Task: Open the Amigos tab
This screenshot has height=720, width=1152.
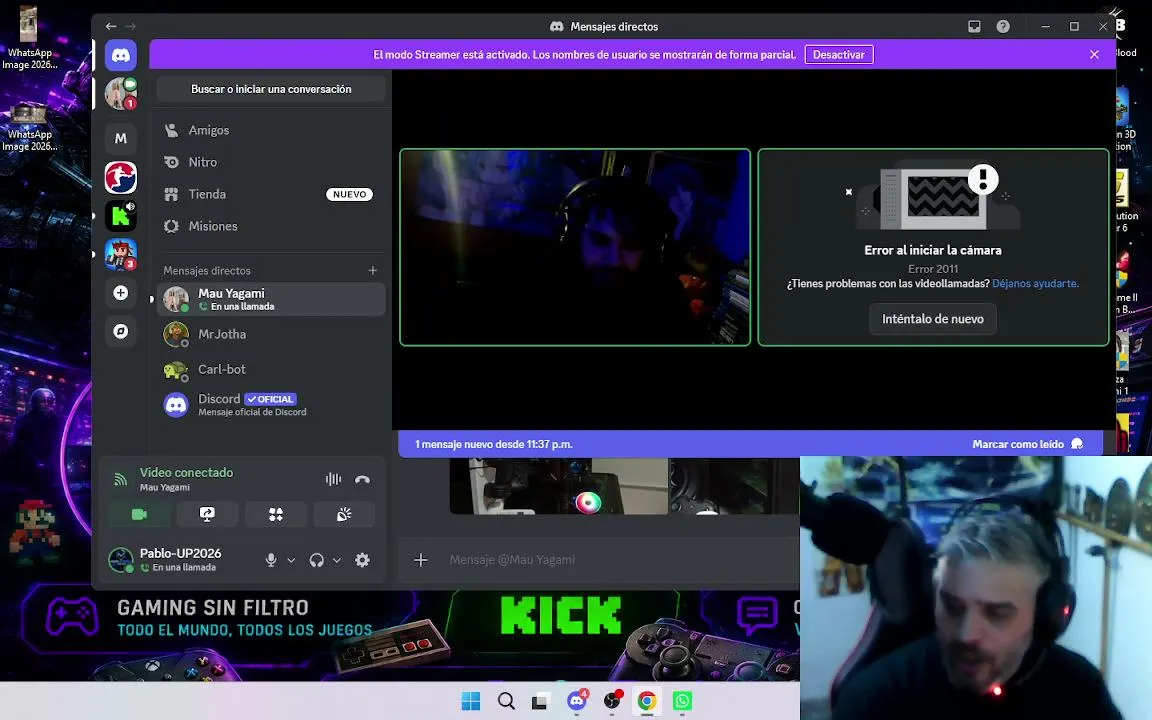Action: coord(270,130)
